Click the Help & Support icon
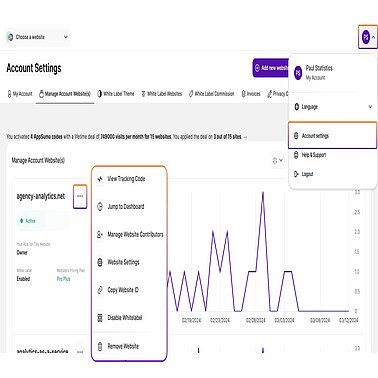Viewport: 378px width, 378px height. click(296, 155)
